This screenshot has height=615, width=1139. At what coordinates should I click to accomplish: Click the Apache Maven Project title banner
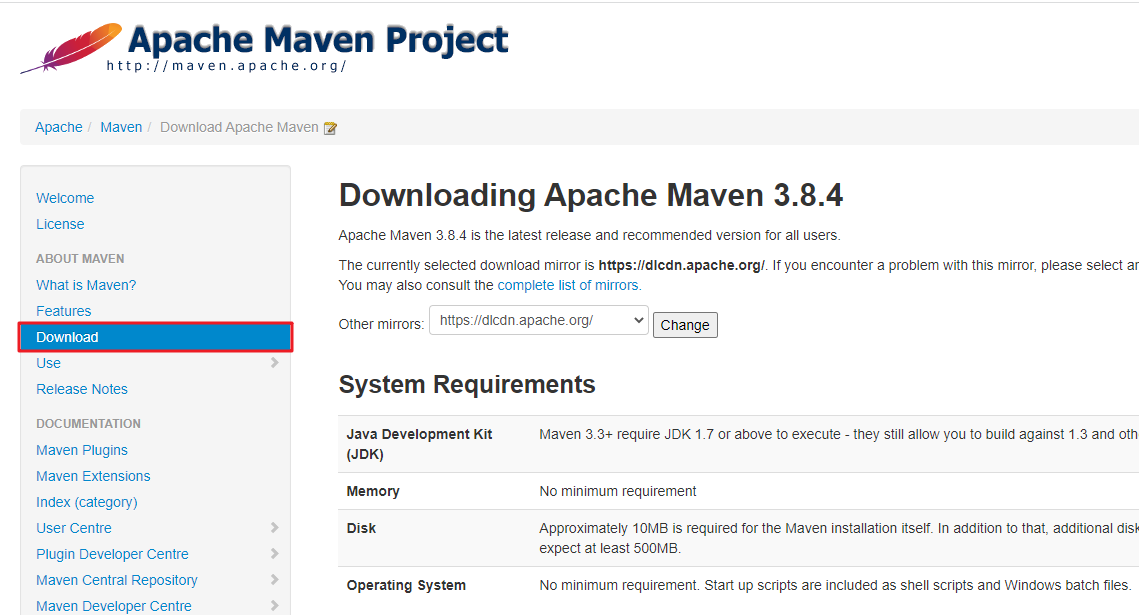(318, 40)
